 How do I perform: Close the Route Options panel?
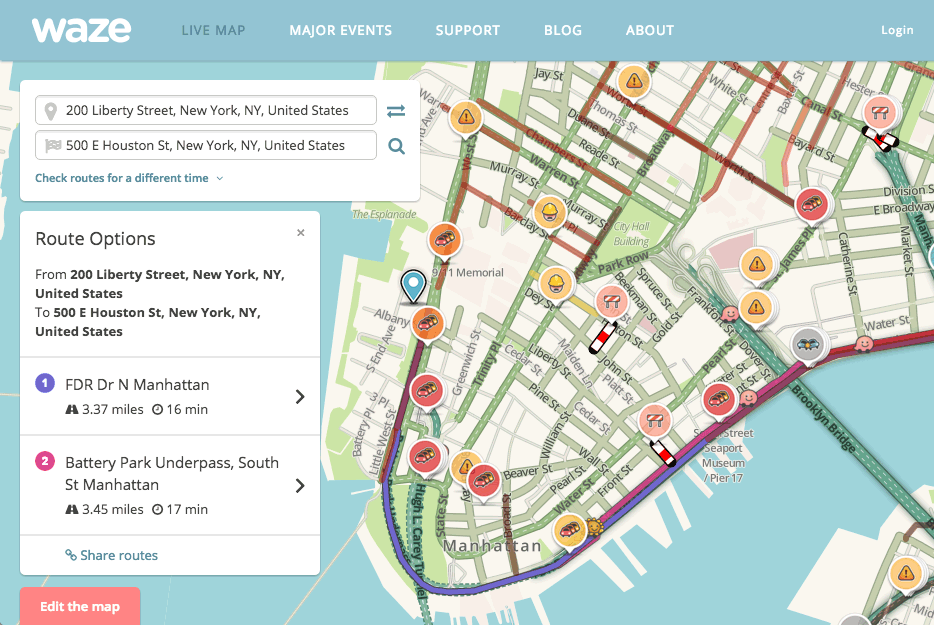coord(301,233)
